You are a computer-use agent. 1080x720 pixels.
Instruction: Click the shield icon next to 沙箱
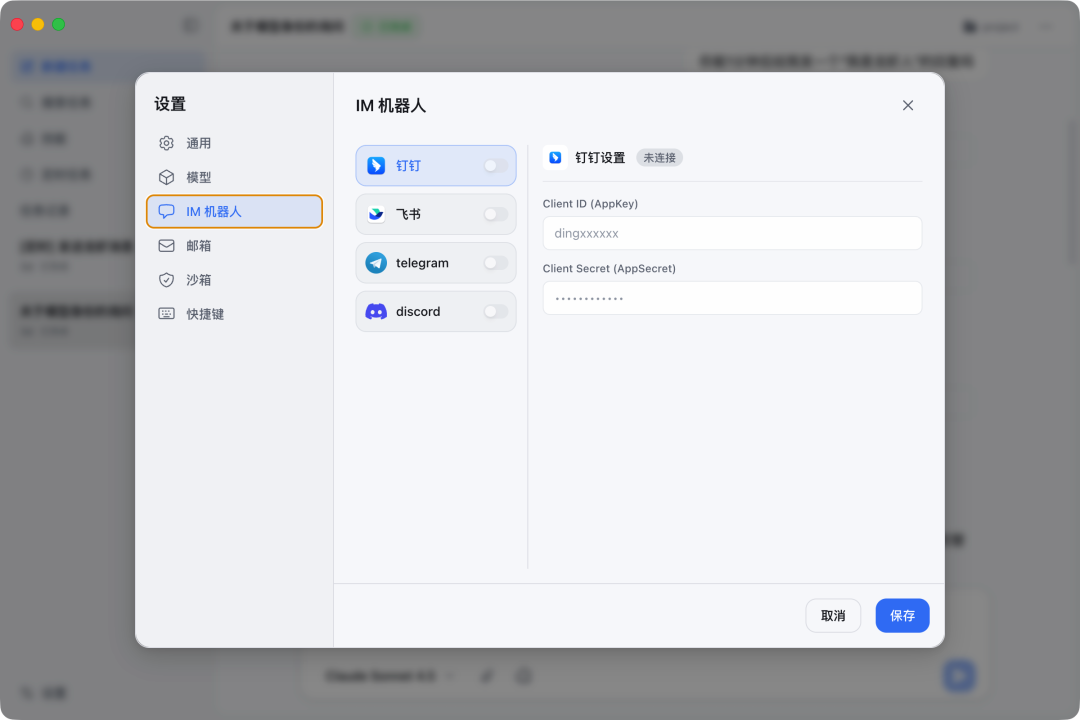[x=166, y=280]
